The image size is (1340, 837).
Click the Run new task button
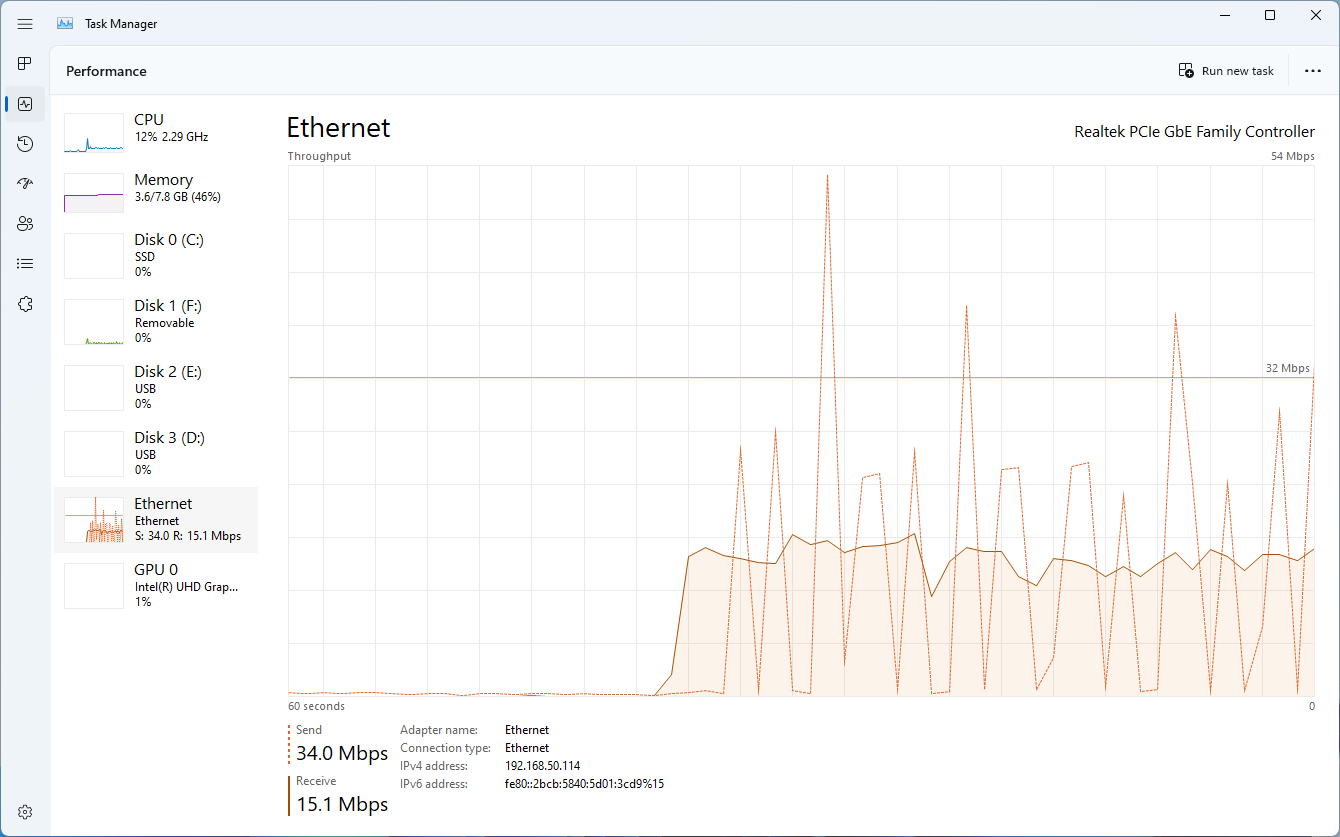pos(1226,71)
